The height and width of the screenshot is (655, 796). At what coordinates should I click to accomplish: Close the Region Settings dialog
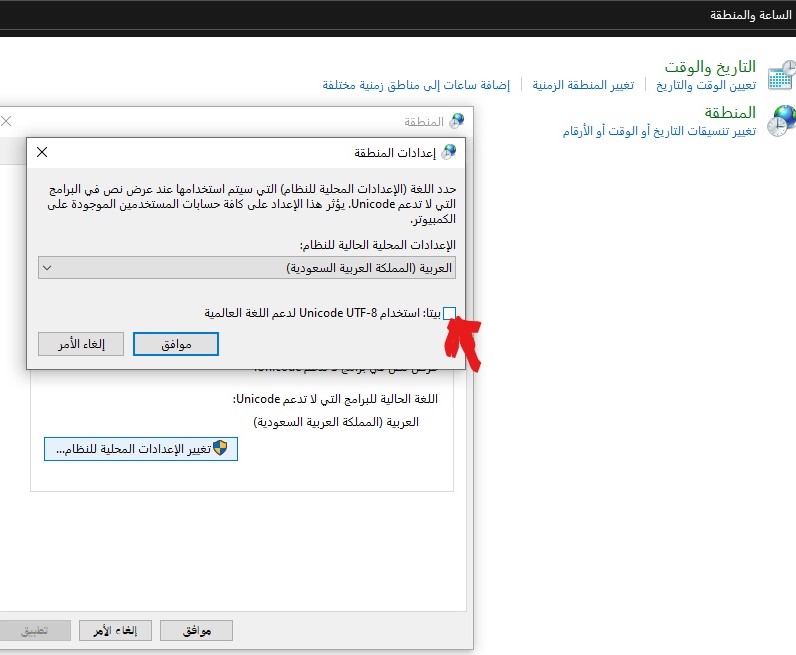pos(42,152)
